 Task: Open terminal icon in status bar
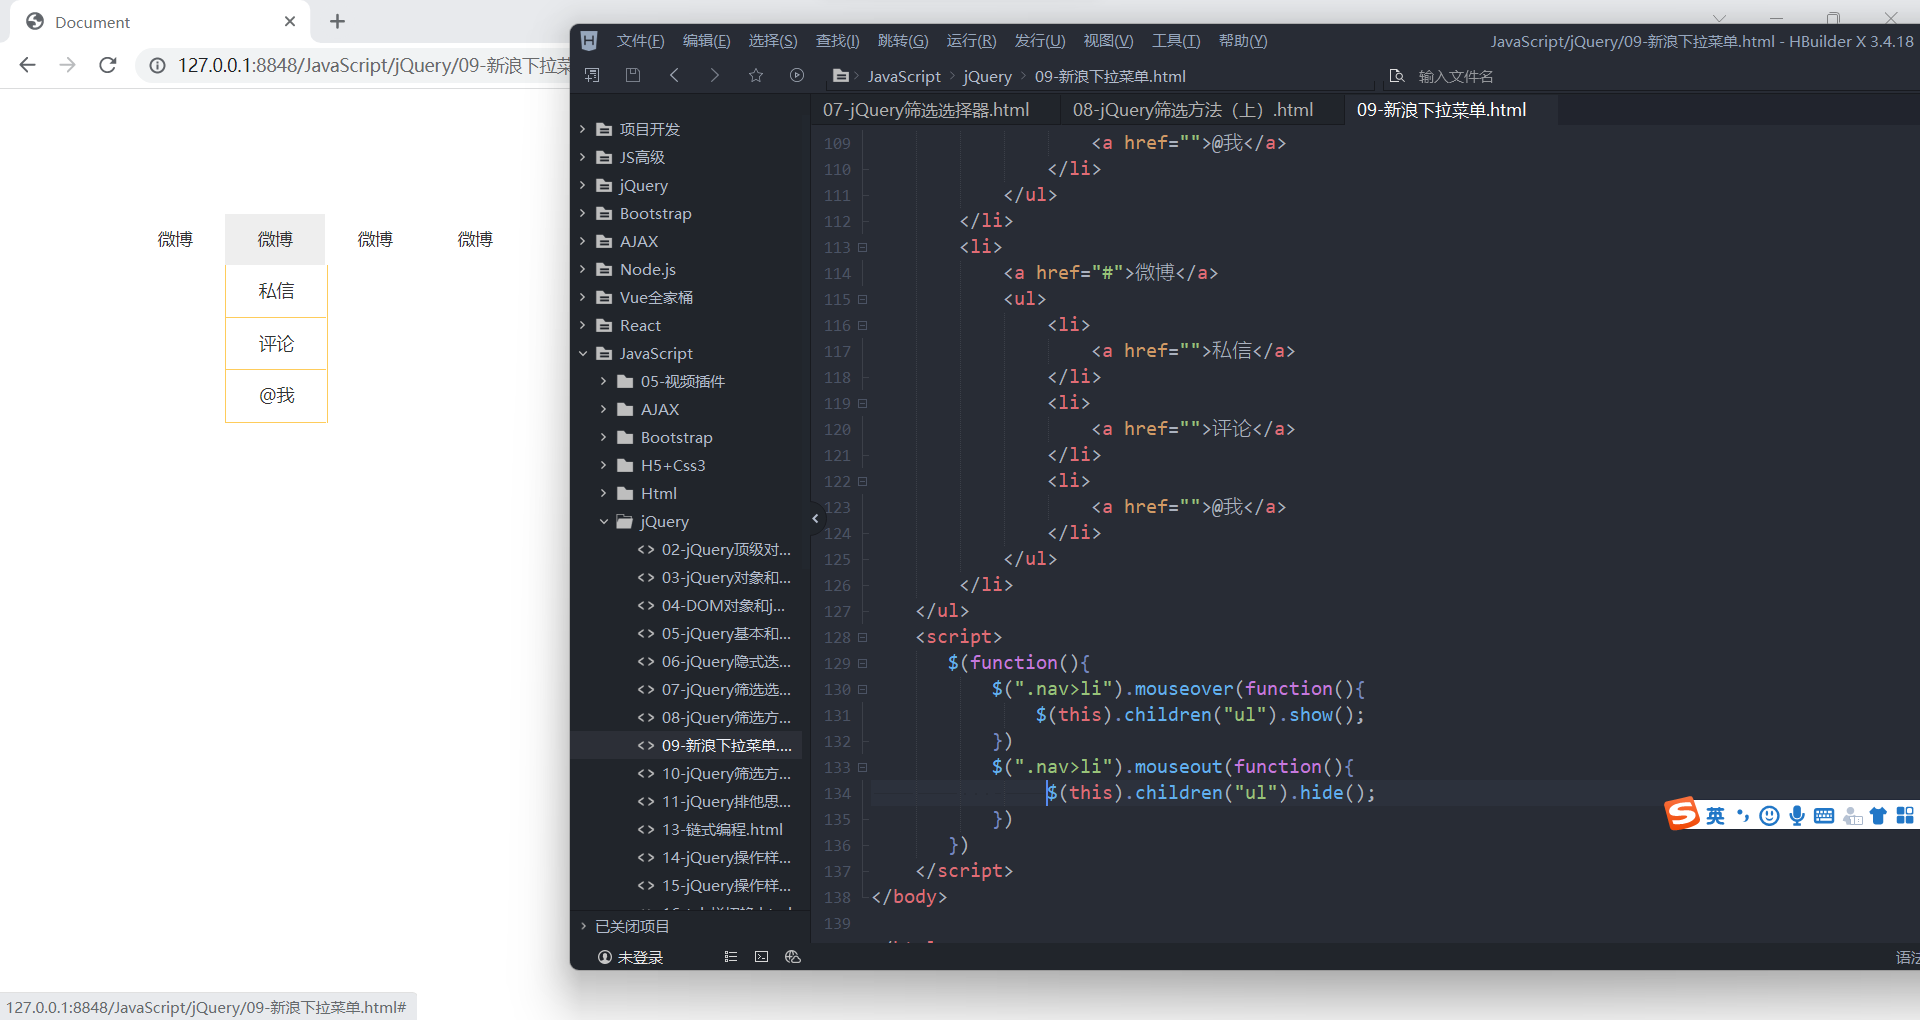pyautogui.click(x=762, y=957)
